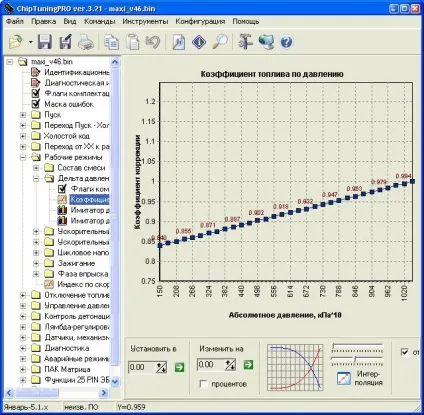Click the copy icon in toolbar
This screenshot has width=424, height=415.
(x=111, y=42)
